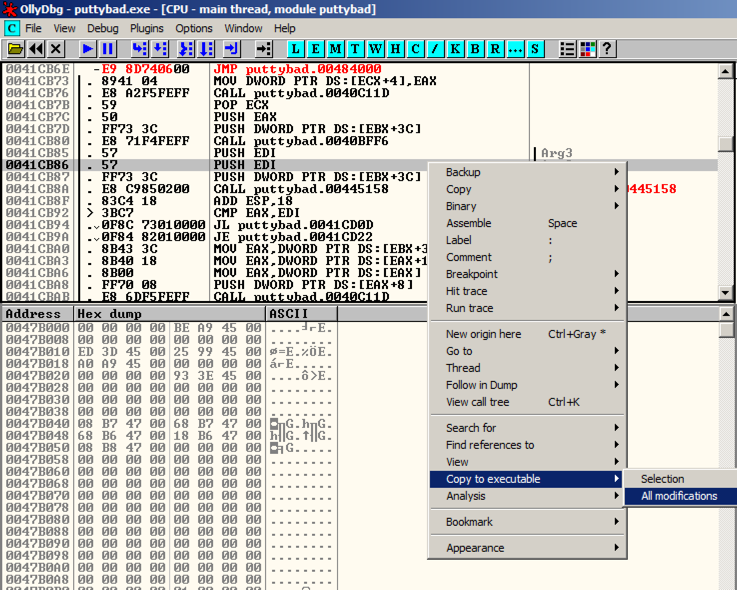Choose Label from context menu

tap(528, 240)
